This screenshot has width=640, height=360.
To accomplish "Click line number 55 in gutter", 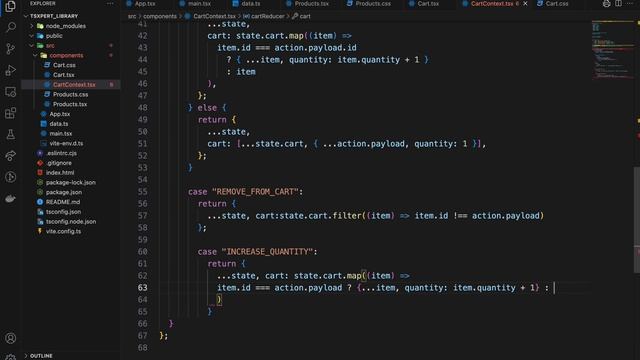I will 142,192.
